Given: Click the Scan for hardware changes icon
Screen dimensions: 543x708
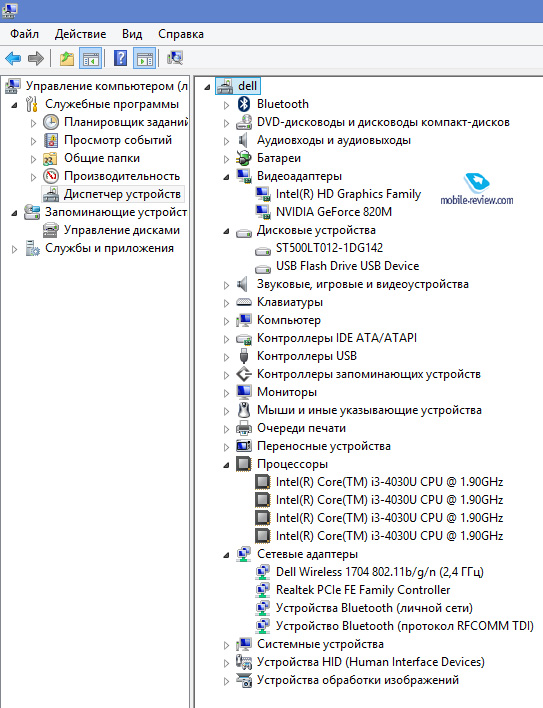Looking at the screenshot, I should coord(175,58).
